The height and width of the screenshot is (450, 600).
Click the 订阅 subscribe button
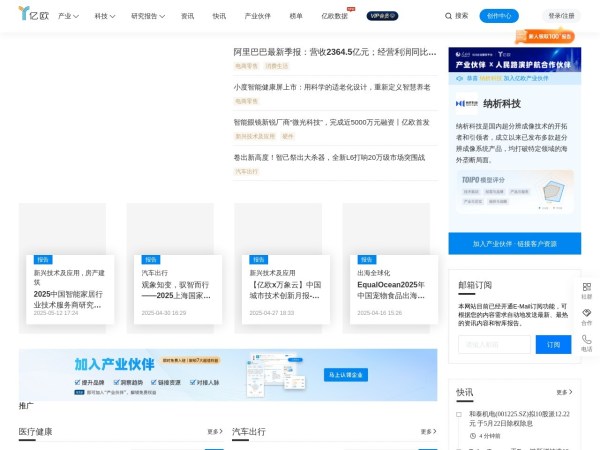(x=553, y=344)
